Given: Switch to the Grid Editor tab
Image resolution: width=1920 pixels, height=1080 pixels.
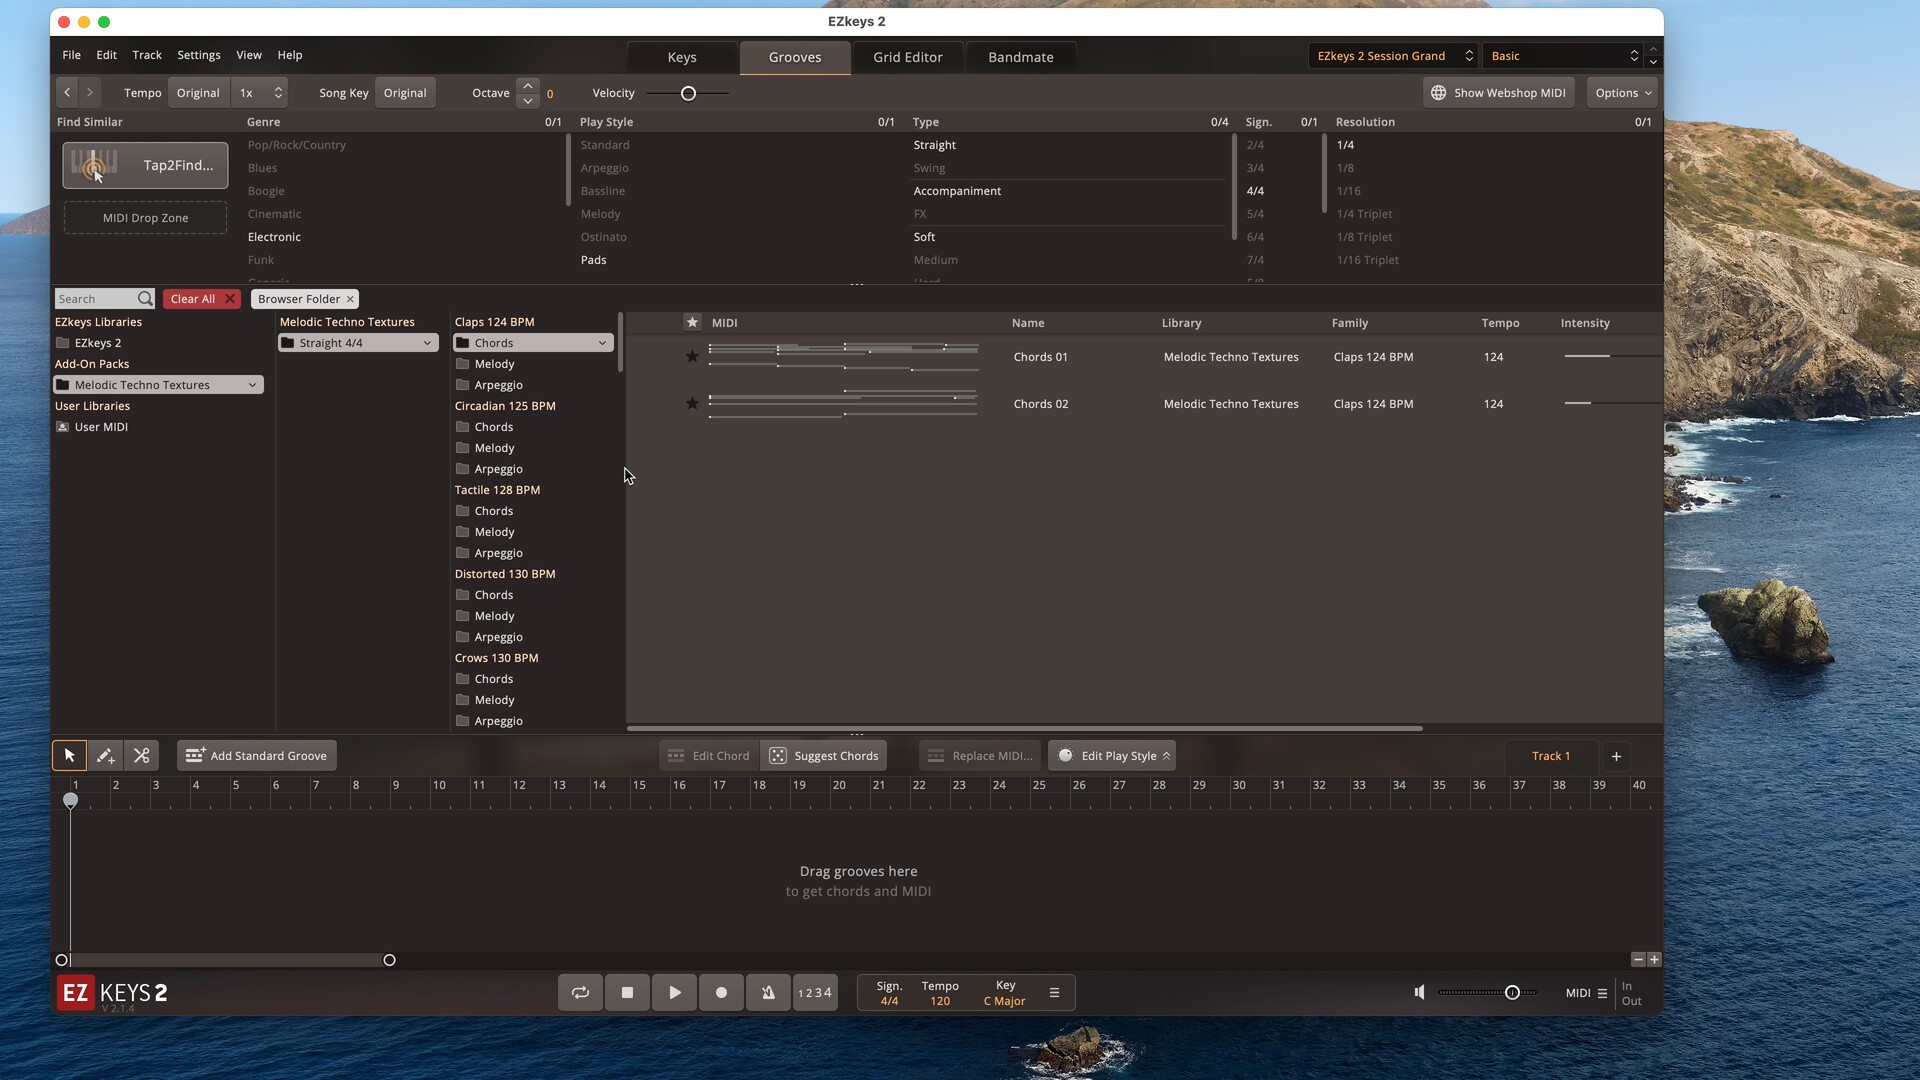Looking at the screenshot, I should pyautogui.click(x=906, y=57).
